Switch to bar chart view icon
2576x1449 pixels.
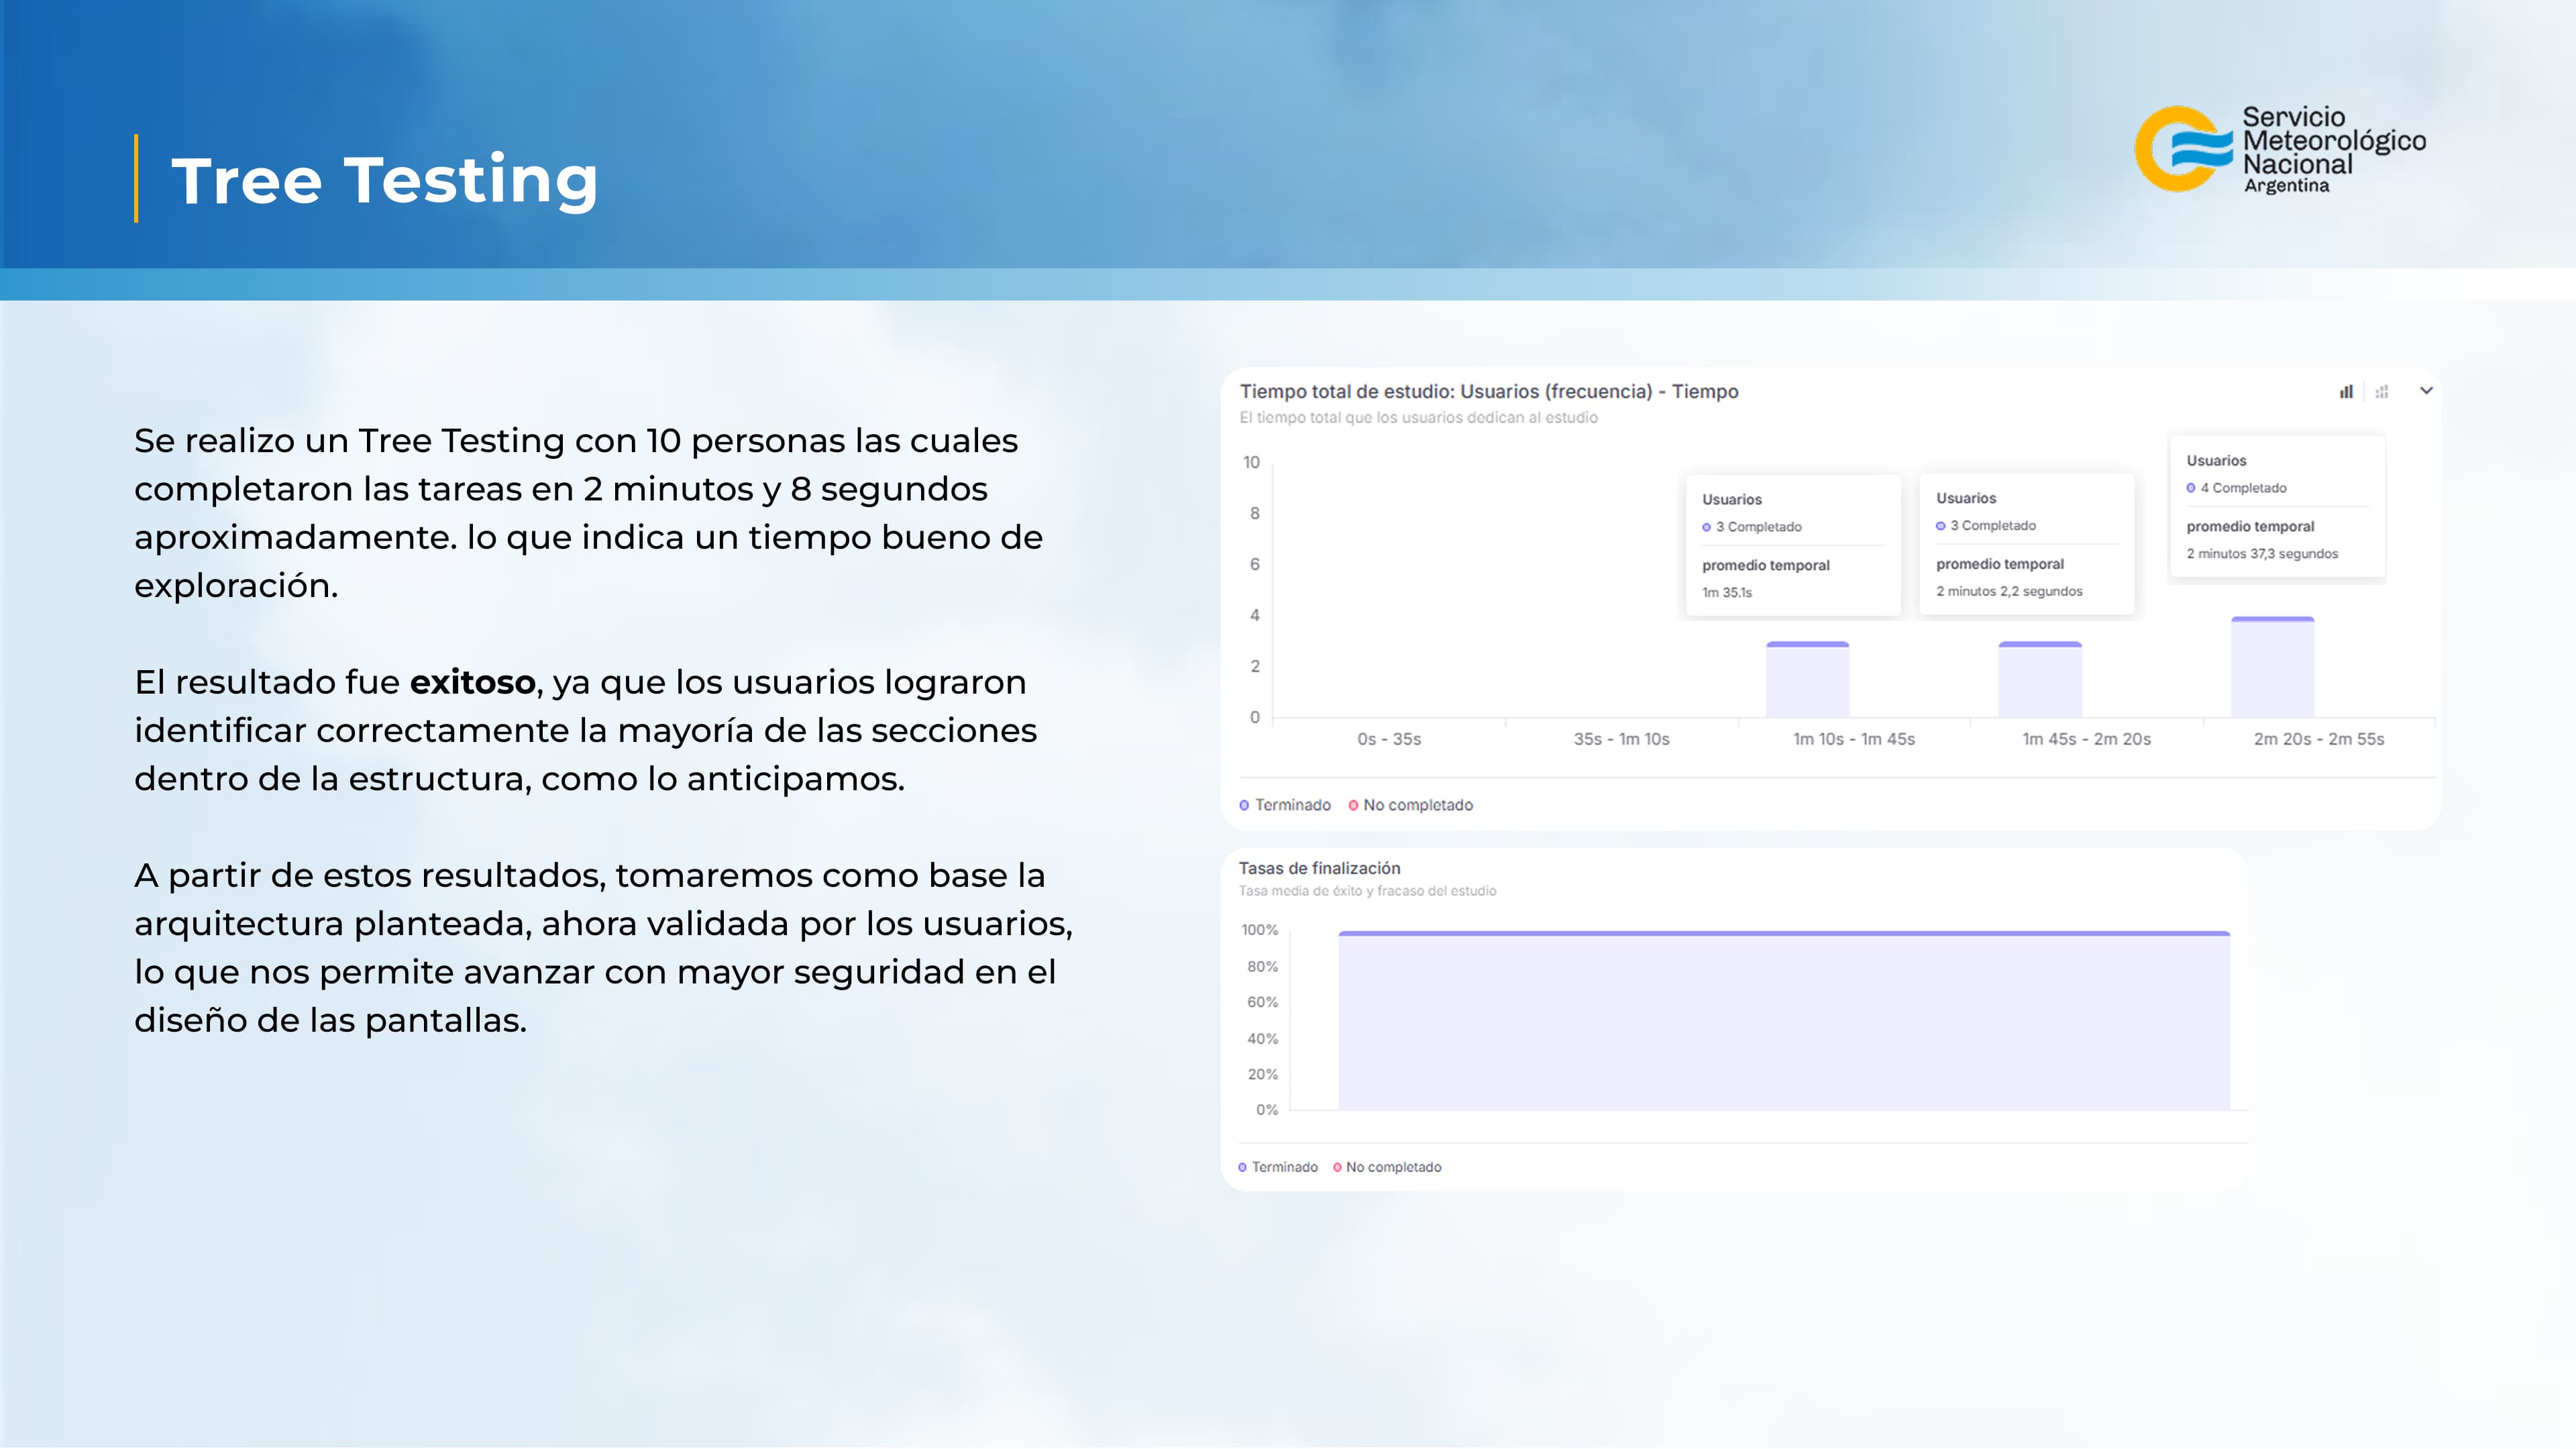coord(2346,392)
